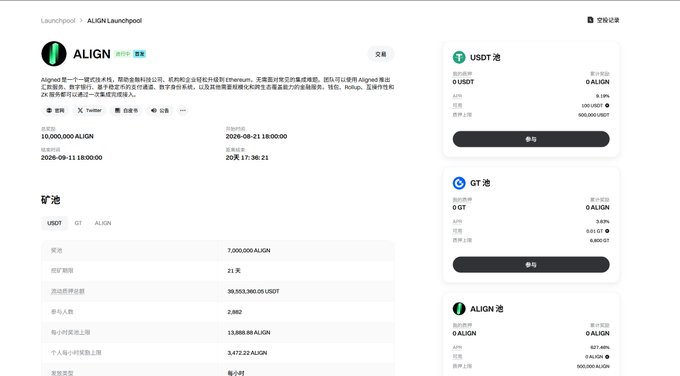Switch to the ALIGN mining pool tab

(x=103, y=223)
